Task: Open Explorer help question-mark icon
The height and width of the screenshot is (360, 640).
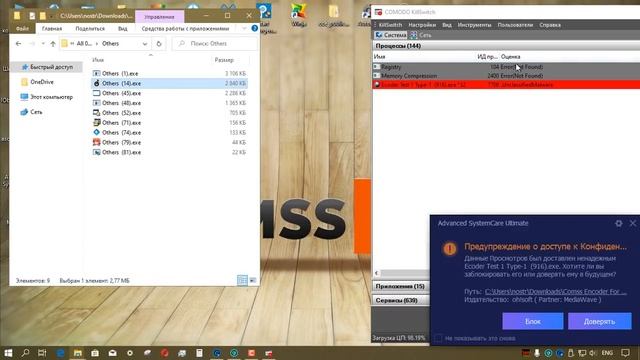Action: coord(255,28)
